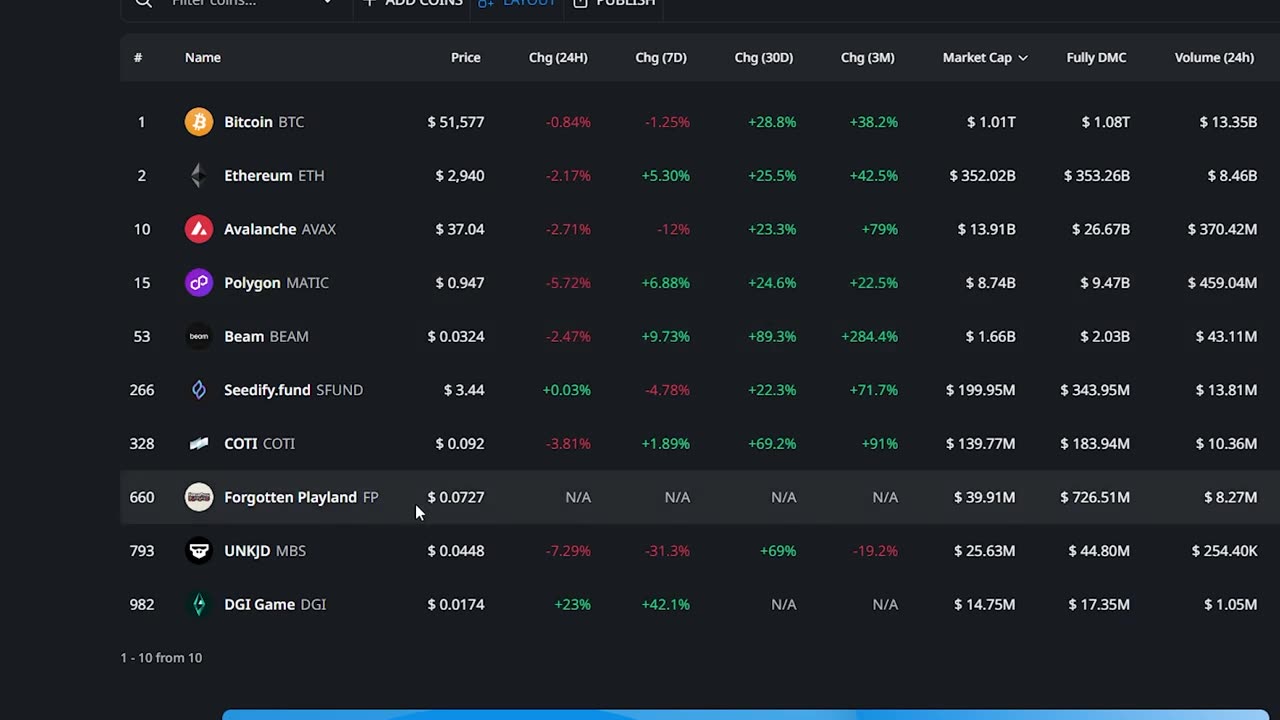The image size is (1280, 720).
Task: Click Ethereum market cap $ 352.02B
Action: [983, 176]
